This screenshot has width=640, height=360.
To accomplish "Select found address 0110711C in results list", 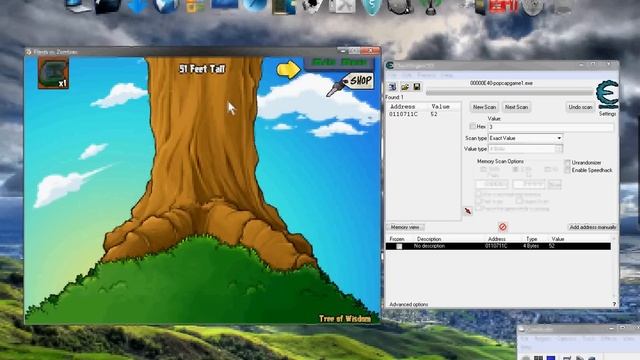I will click(x=403, y=114).
